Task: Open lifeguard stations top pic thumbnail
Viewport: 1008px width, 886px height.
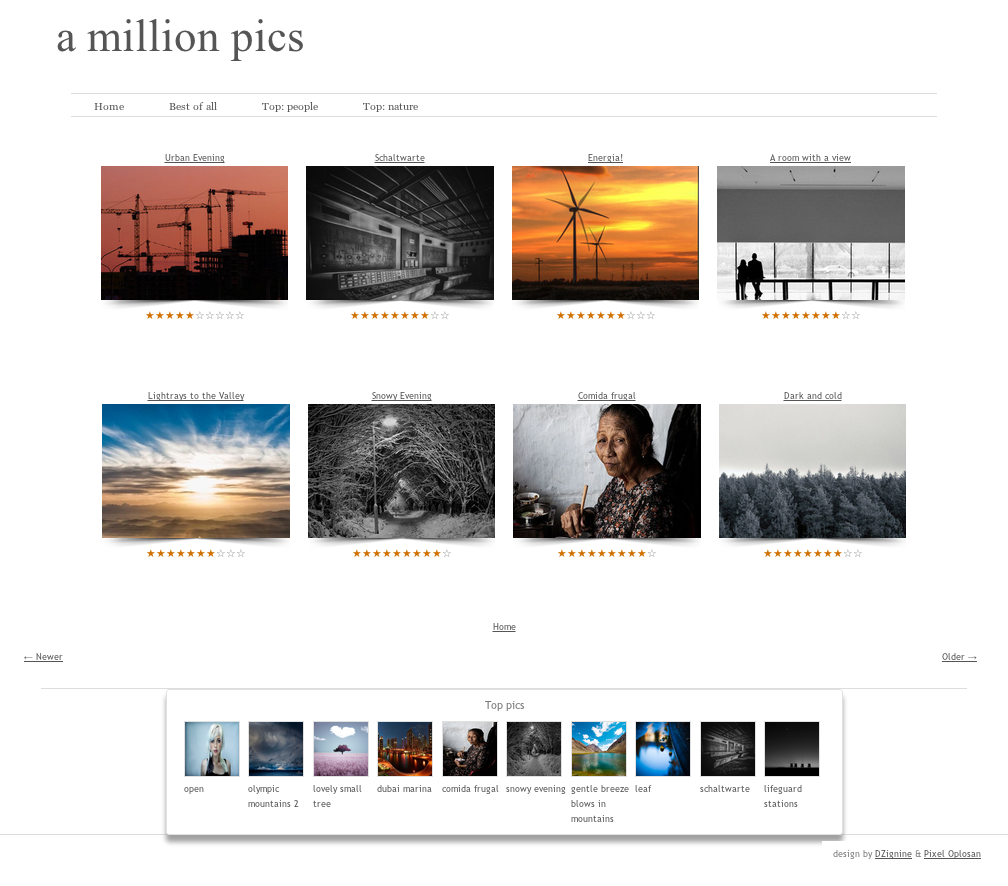Action: [x=791, y=748]
